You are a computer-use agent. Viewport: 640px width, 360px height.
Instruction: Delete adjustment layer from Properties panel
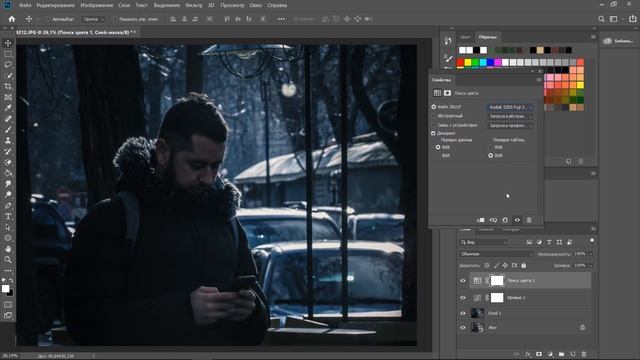(529, 220)
